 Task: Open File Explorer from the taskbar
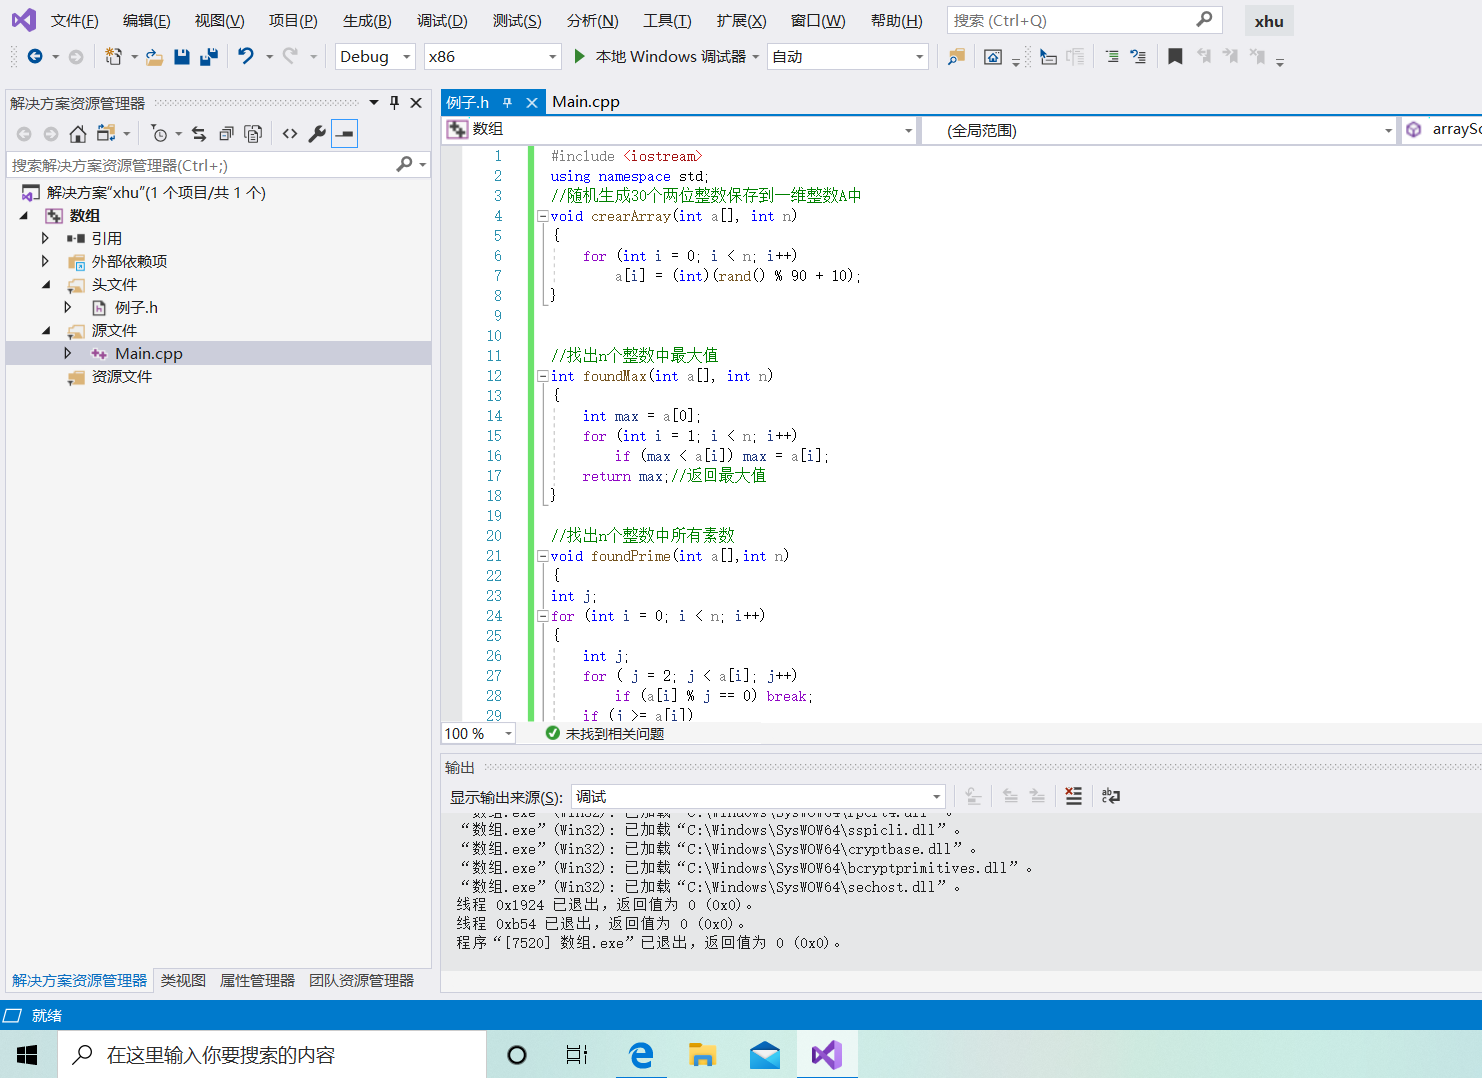pos(703,1054)
